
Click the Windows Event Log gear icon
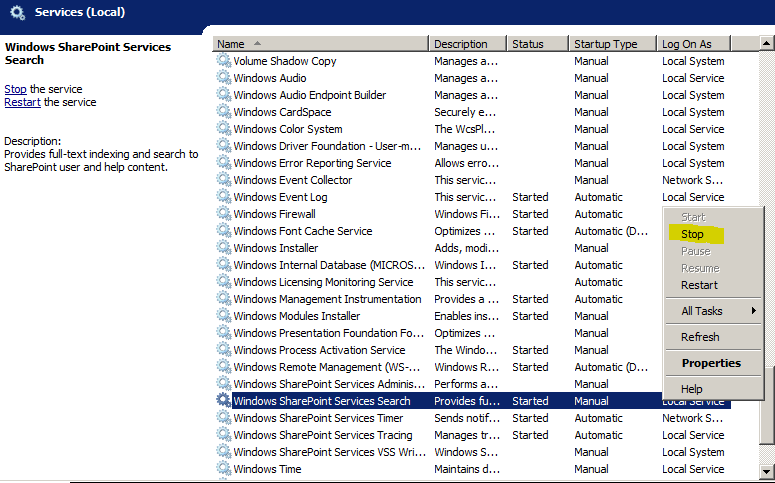pyautogui.click(x=223, y=197)
